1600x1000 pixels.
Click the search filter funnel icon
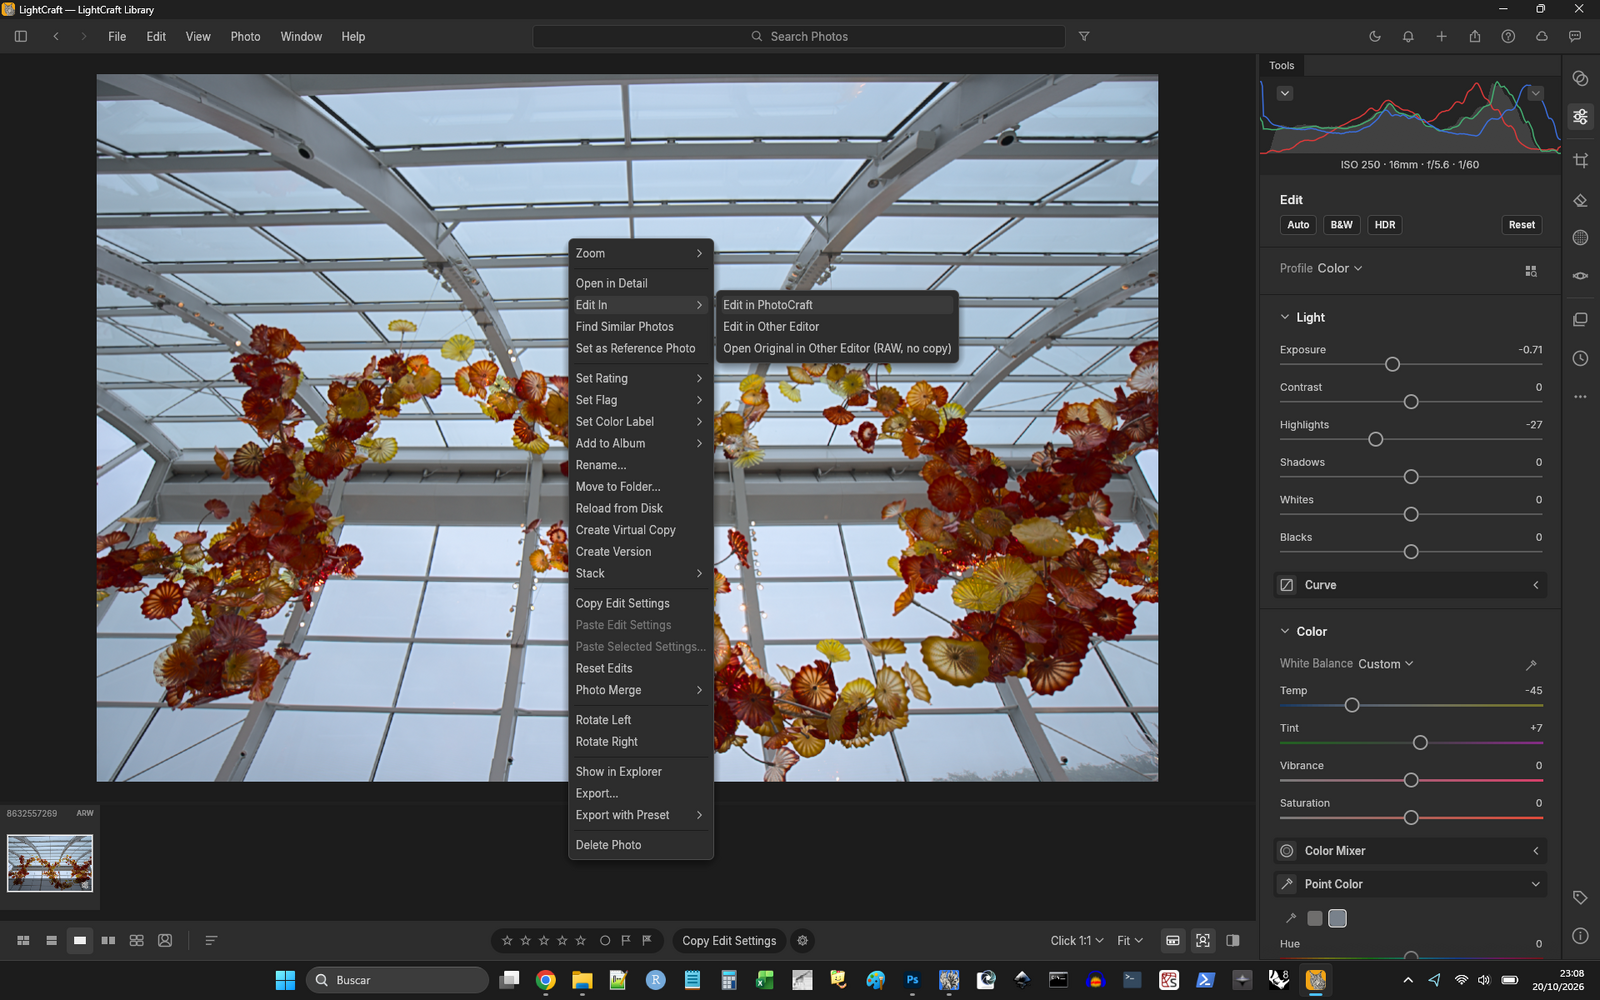click(x=1084, y=36)
